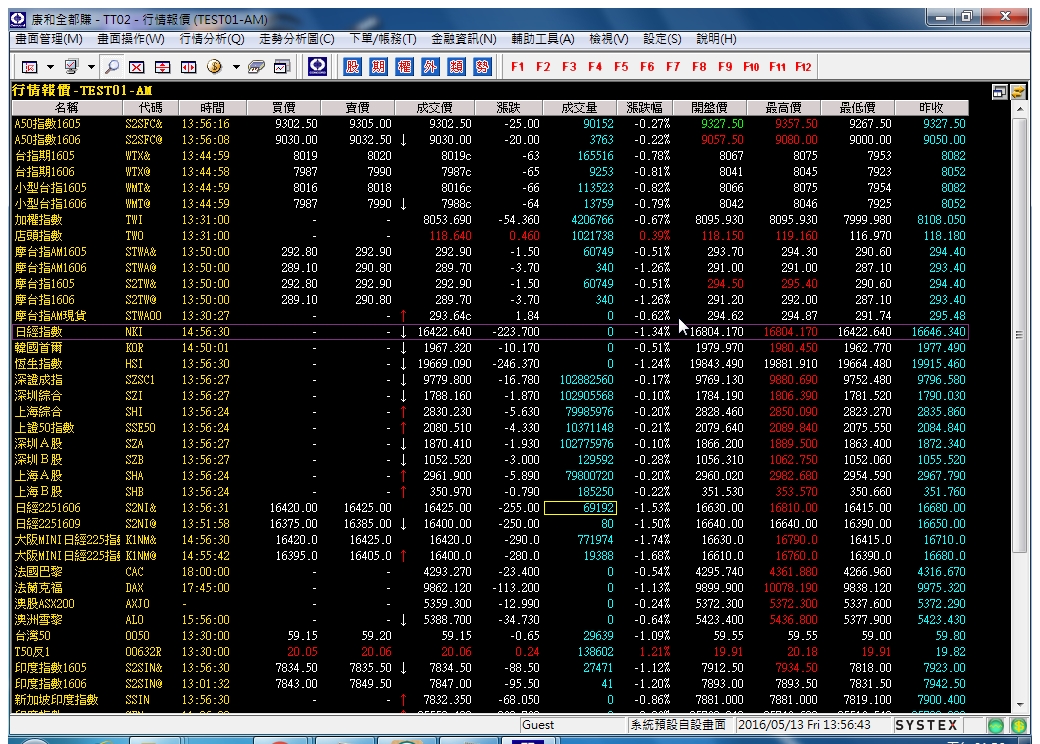
Task: Click the SYSTEX logo in status bar
Action: [x=927, y=725]
